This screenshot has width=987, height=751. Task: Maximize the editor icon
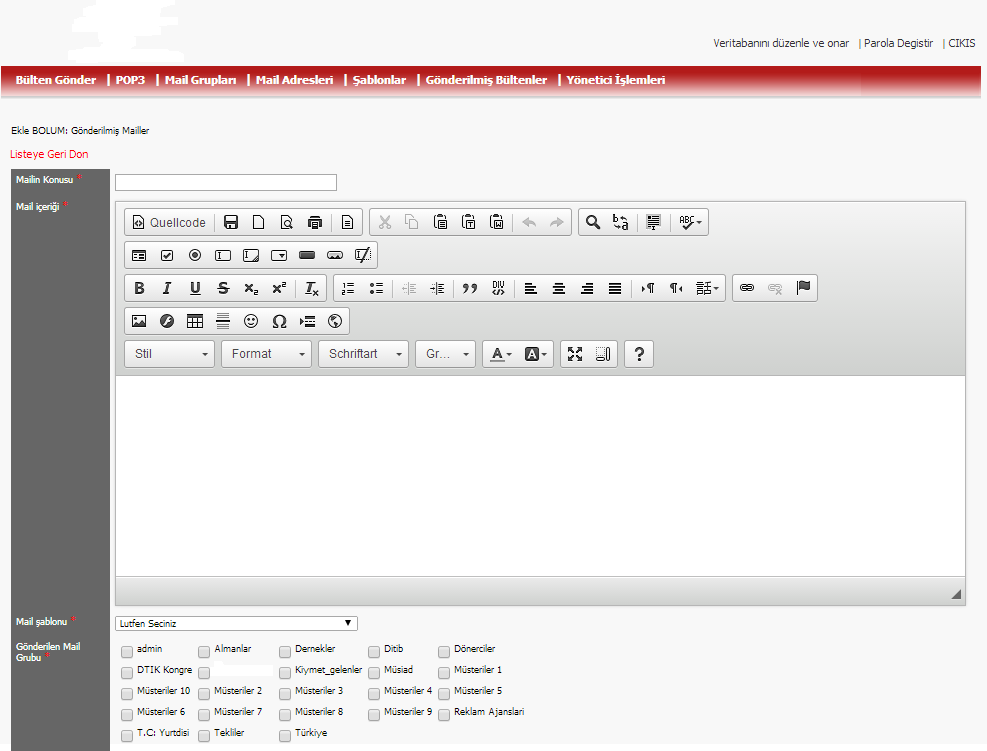(575, 354)
